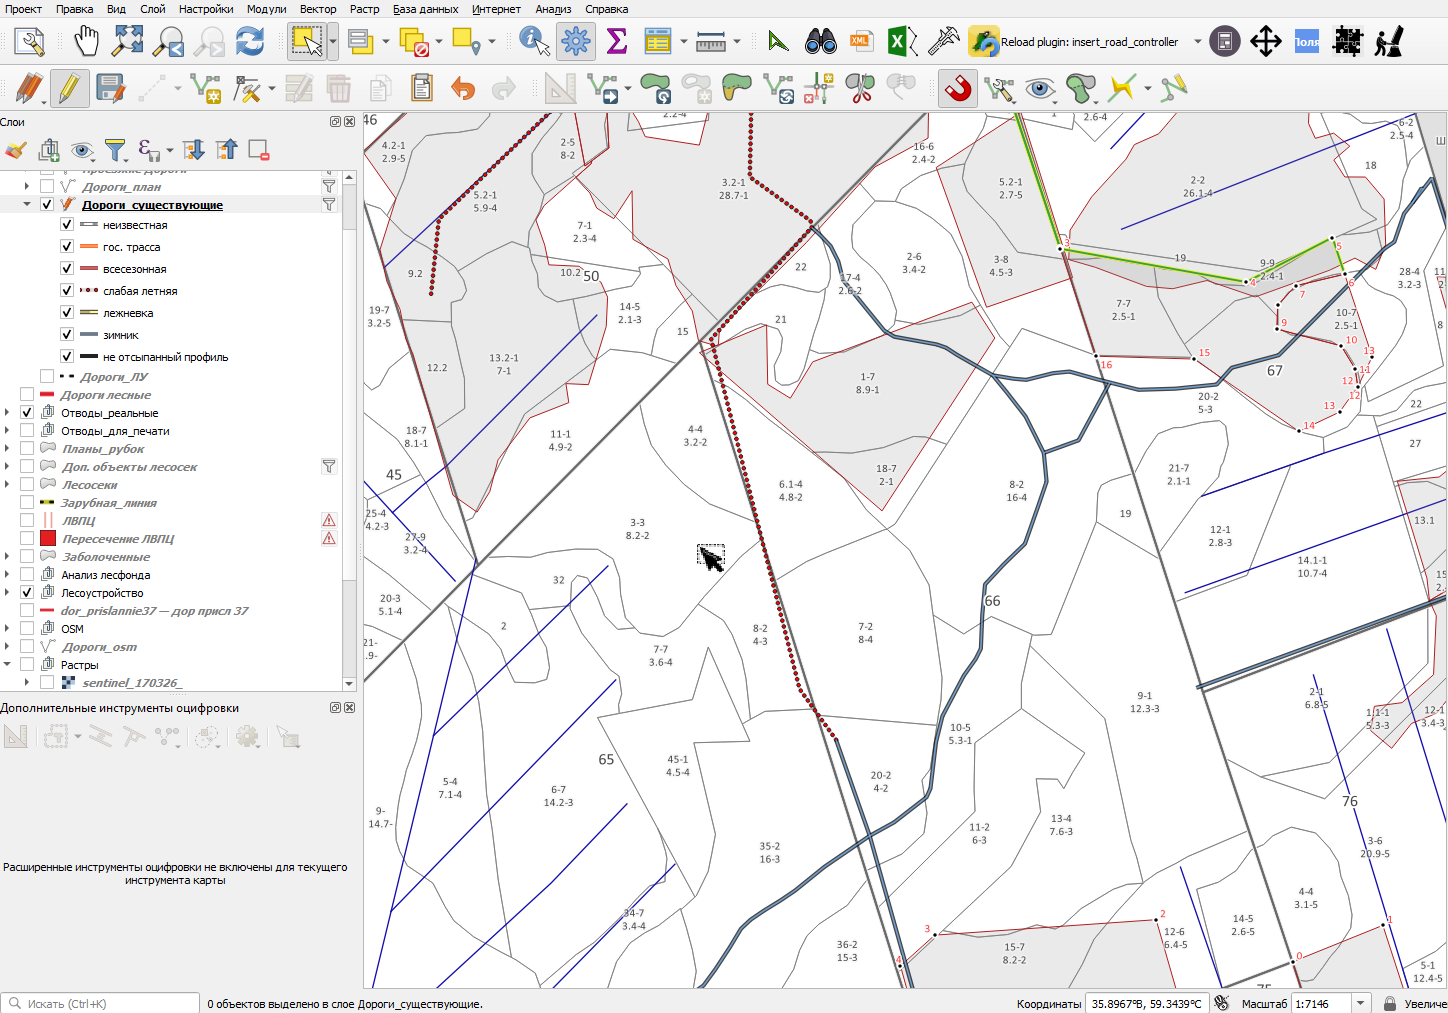Viewport: 1448px width, 1013px height.
Task: Click the blue Поля button icon
Action: point(1307,42)
